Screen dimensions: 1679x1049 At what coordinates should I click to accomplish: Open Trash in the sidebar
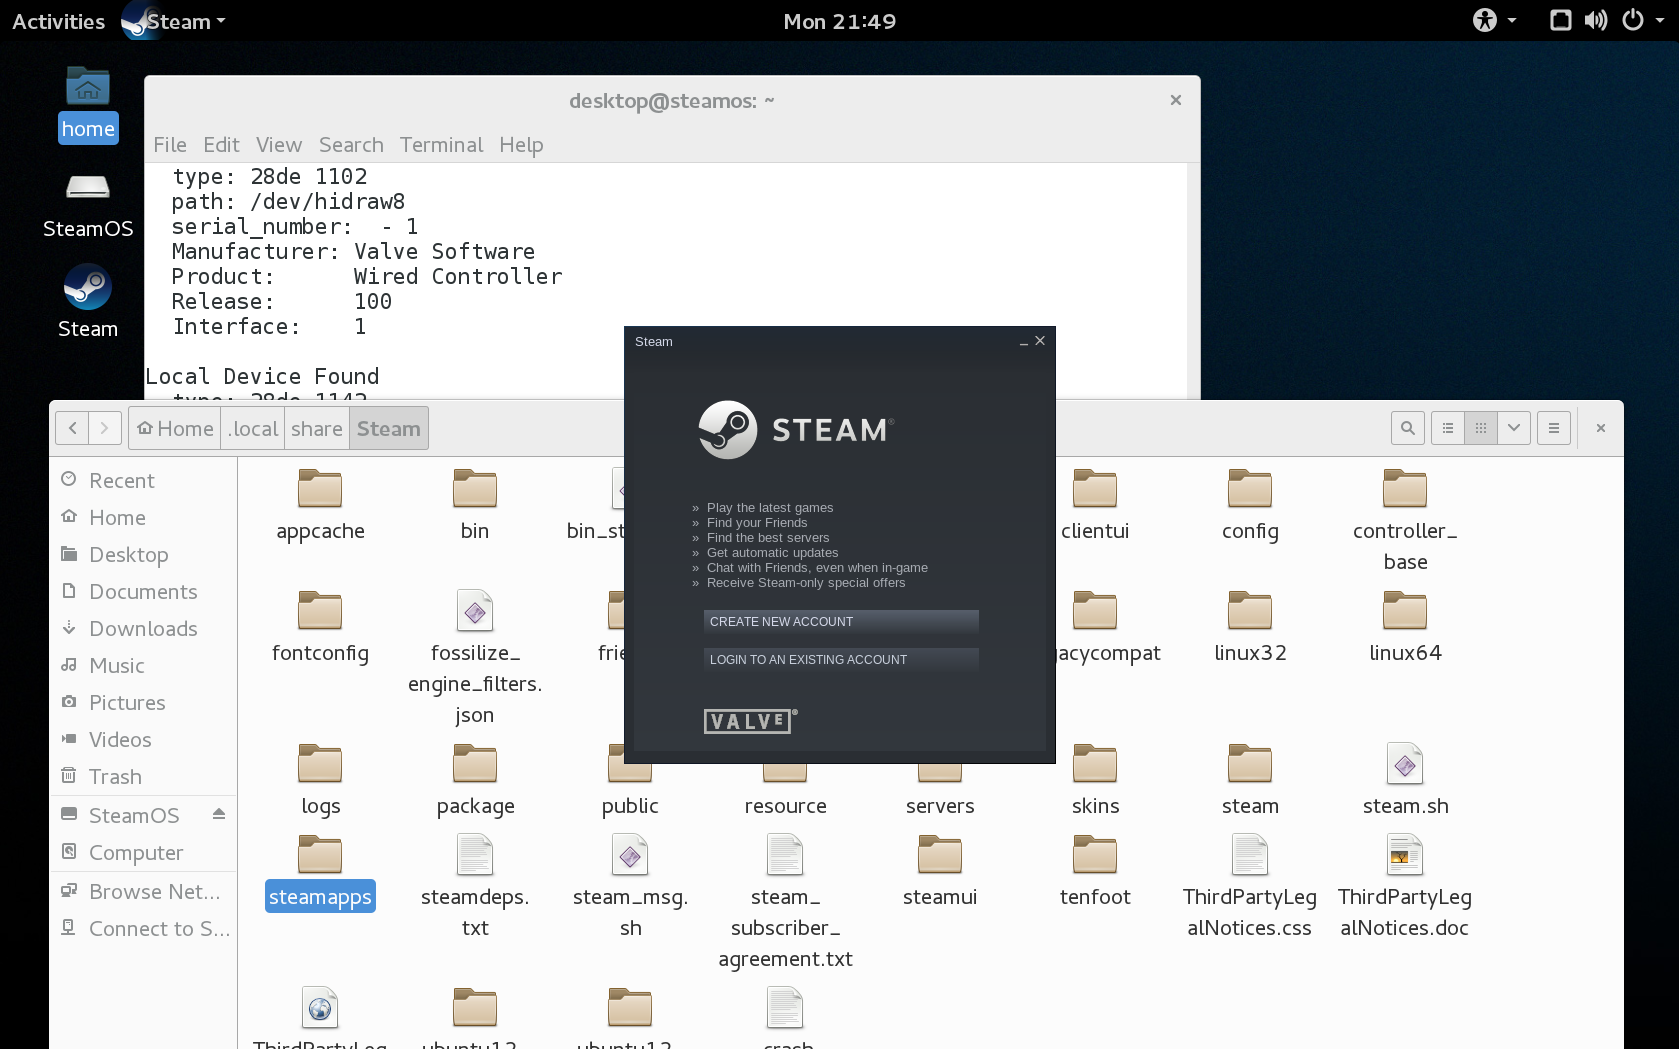click(143, 776)
